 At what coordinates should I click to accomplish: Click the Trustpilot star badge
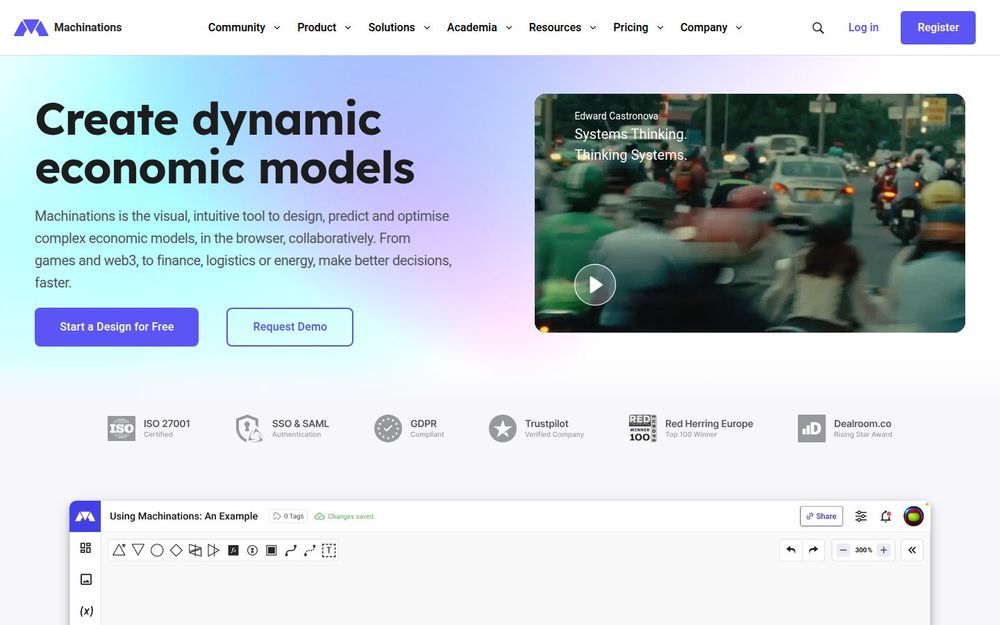point(536,428)
